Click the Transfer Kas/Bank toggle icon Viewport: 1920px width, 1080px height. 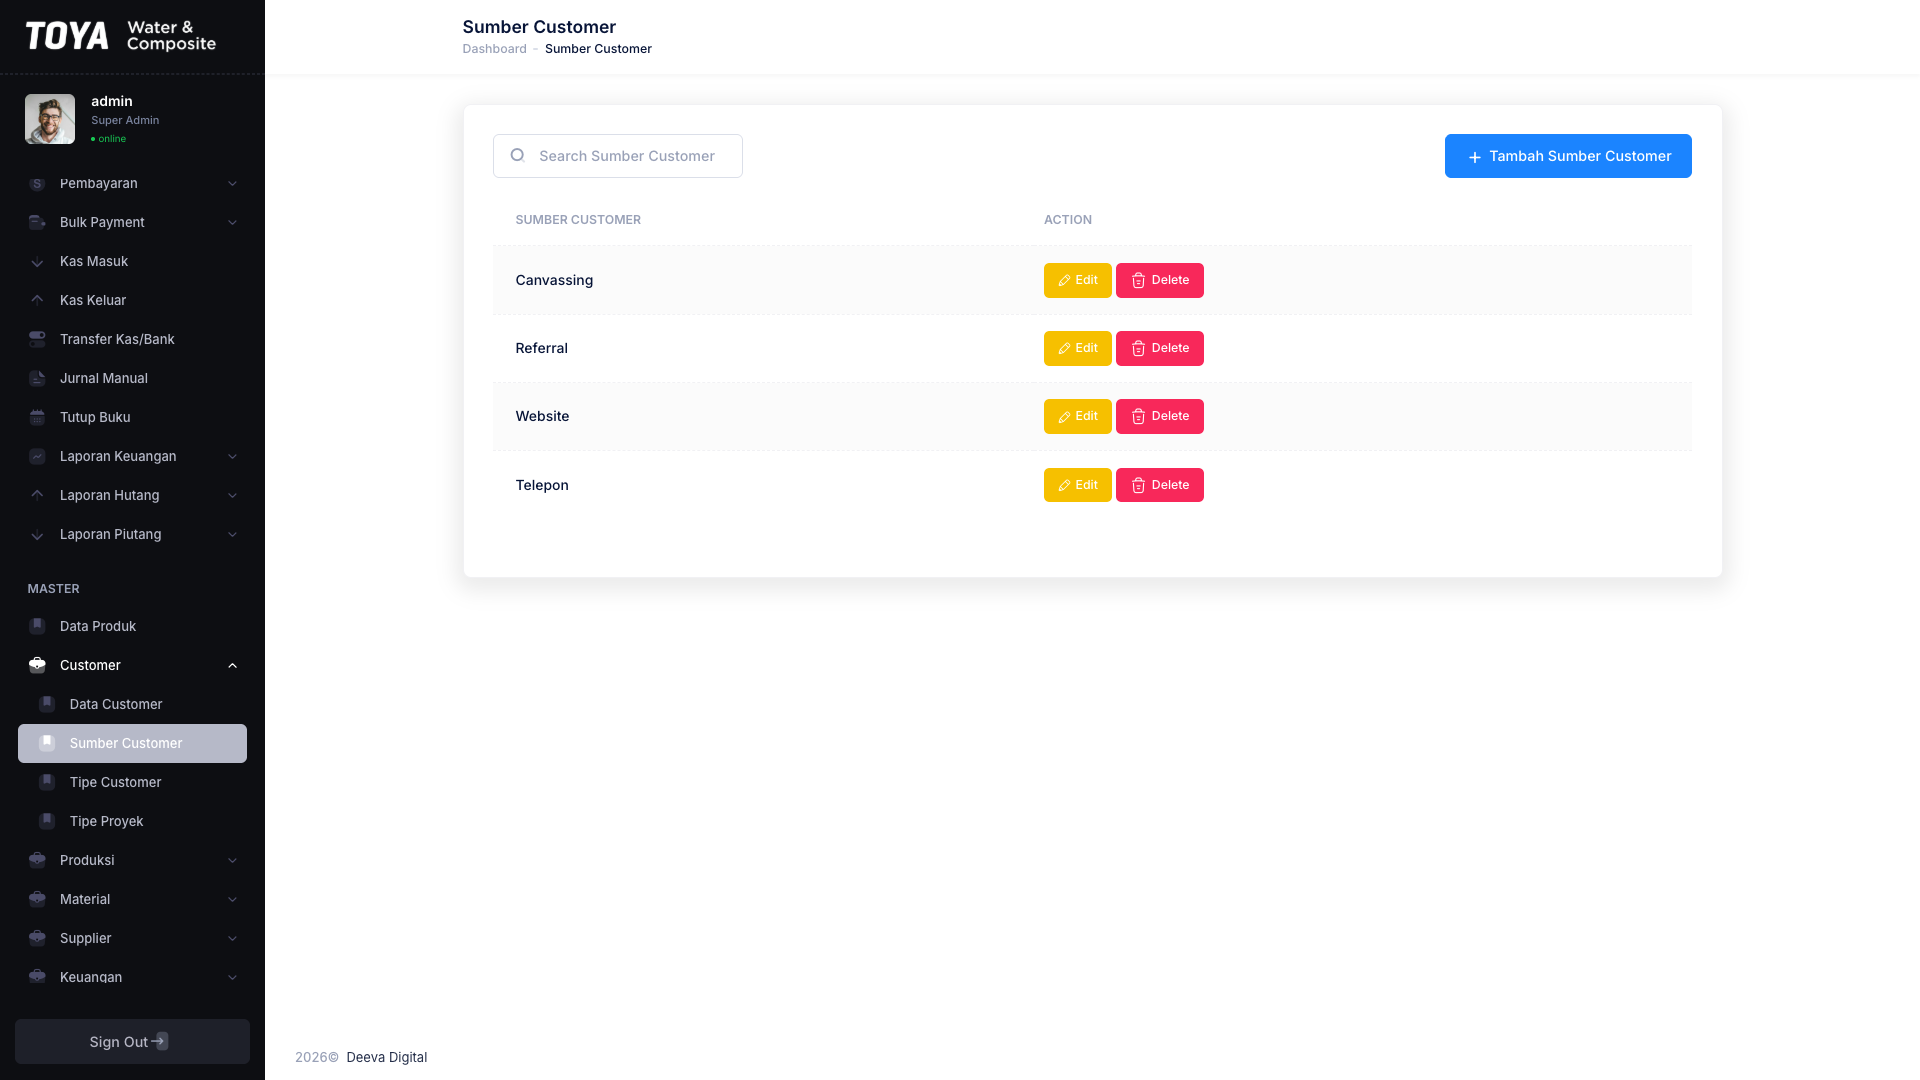(x=37, y=339)
